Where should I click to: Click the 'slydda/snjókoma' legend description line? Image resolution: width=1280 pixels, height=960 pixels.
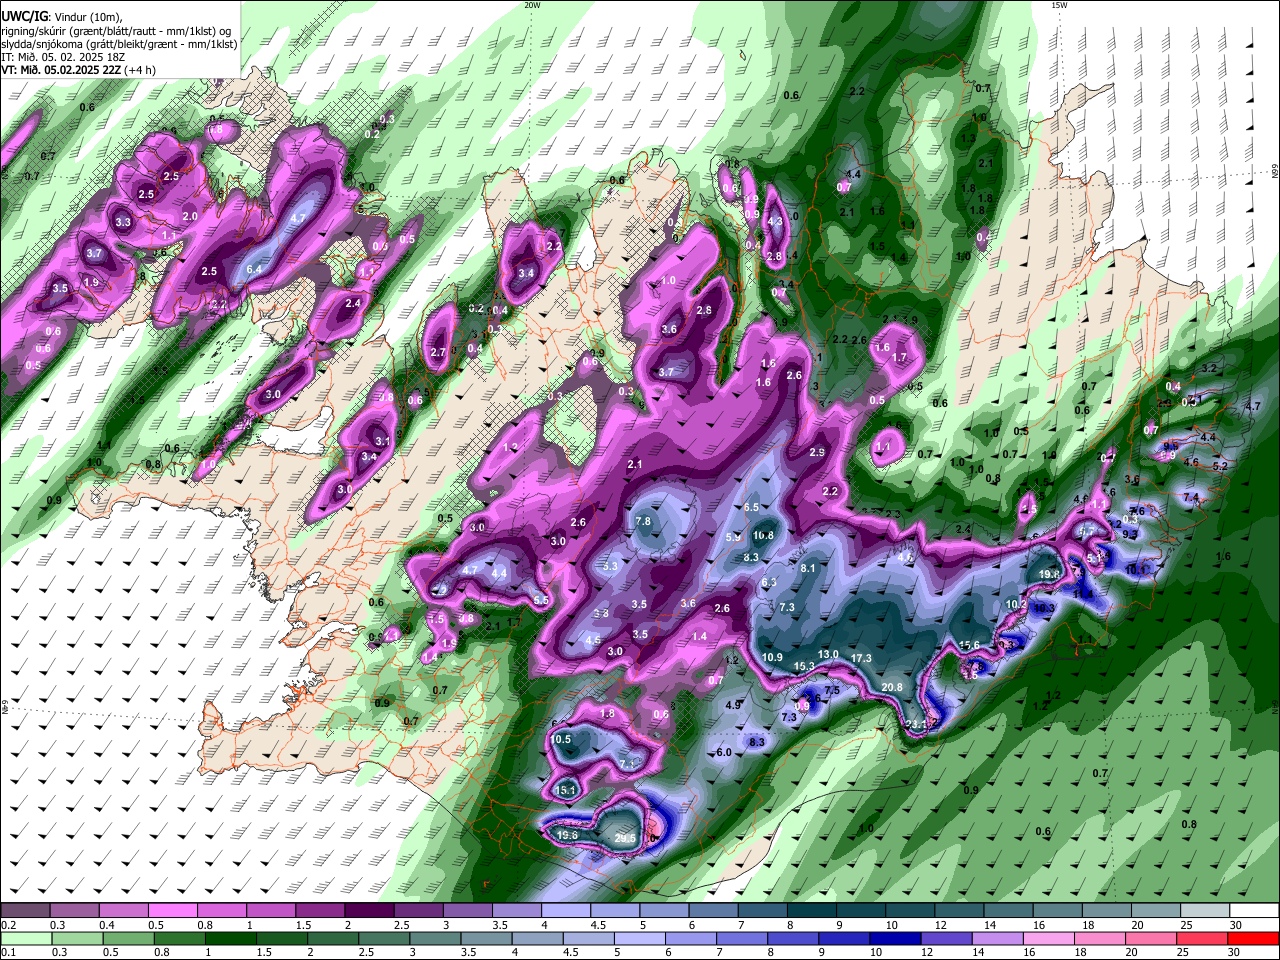(119, 44)
